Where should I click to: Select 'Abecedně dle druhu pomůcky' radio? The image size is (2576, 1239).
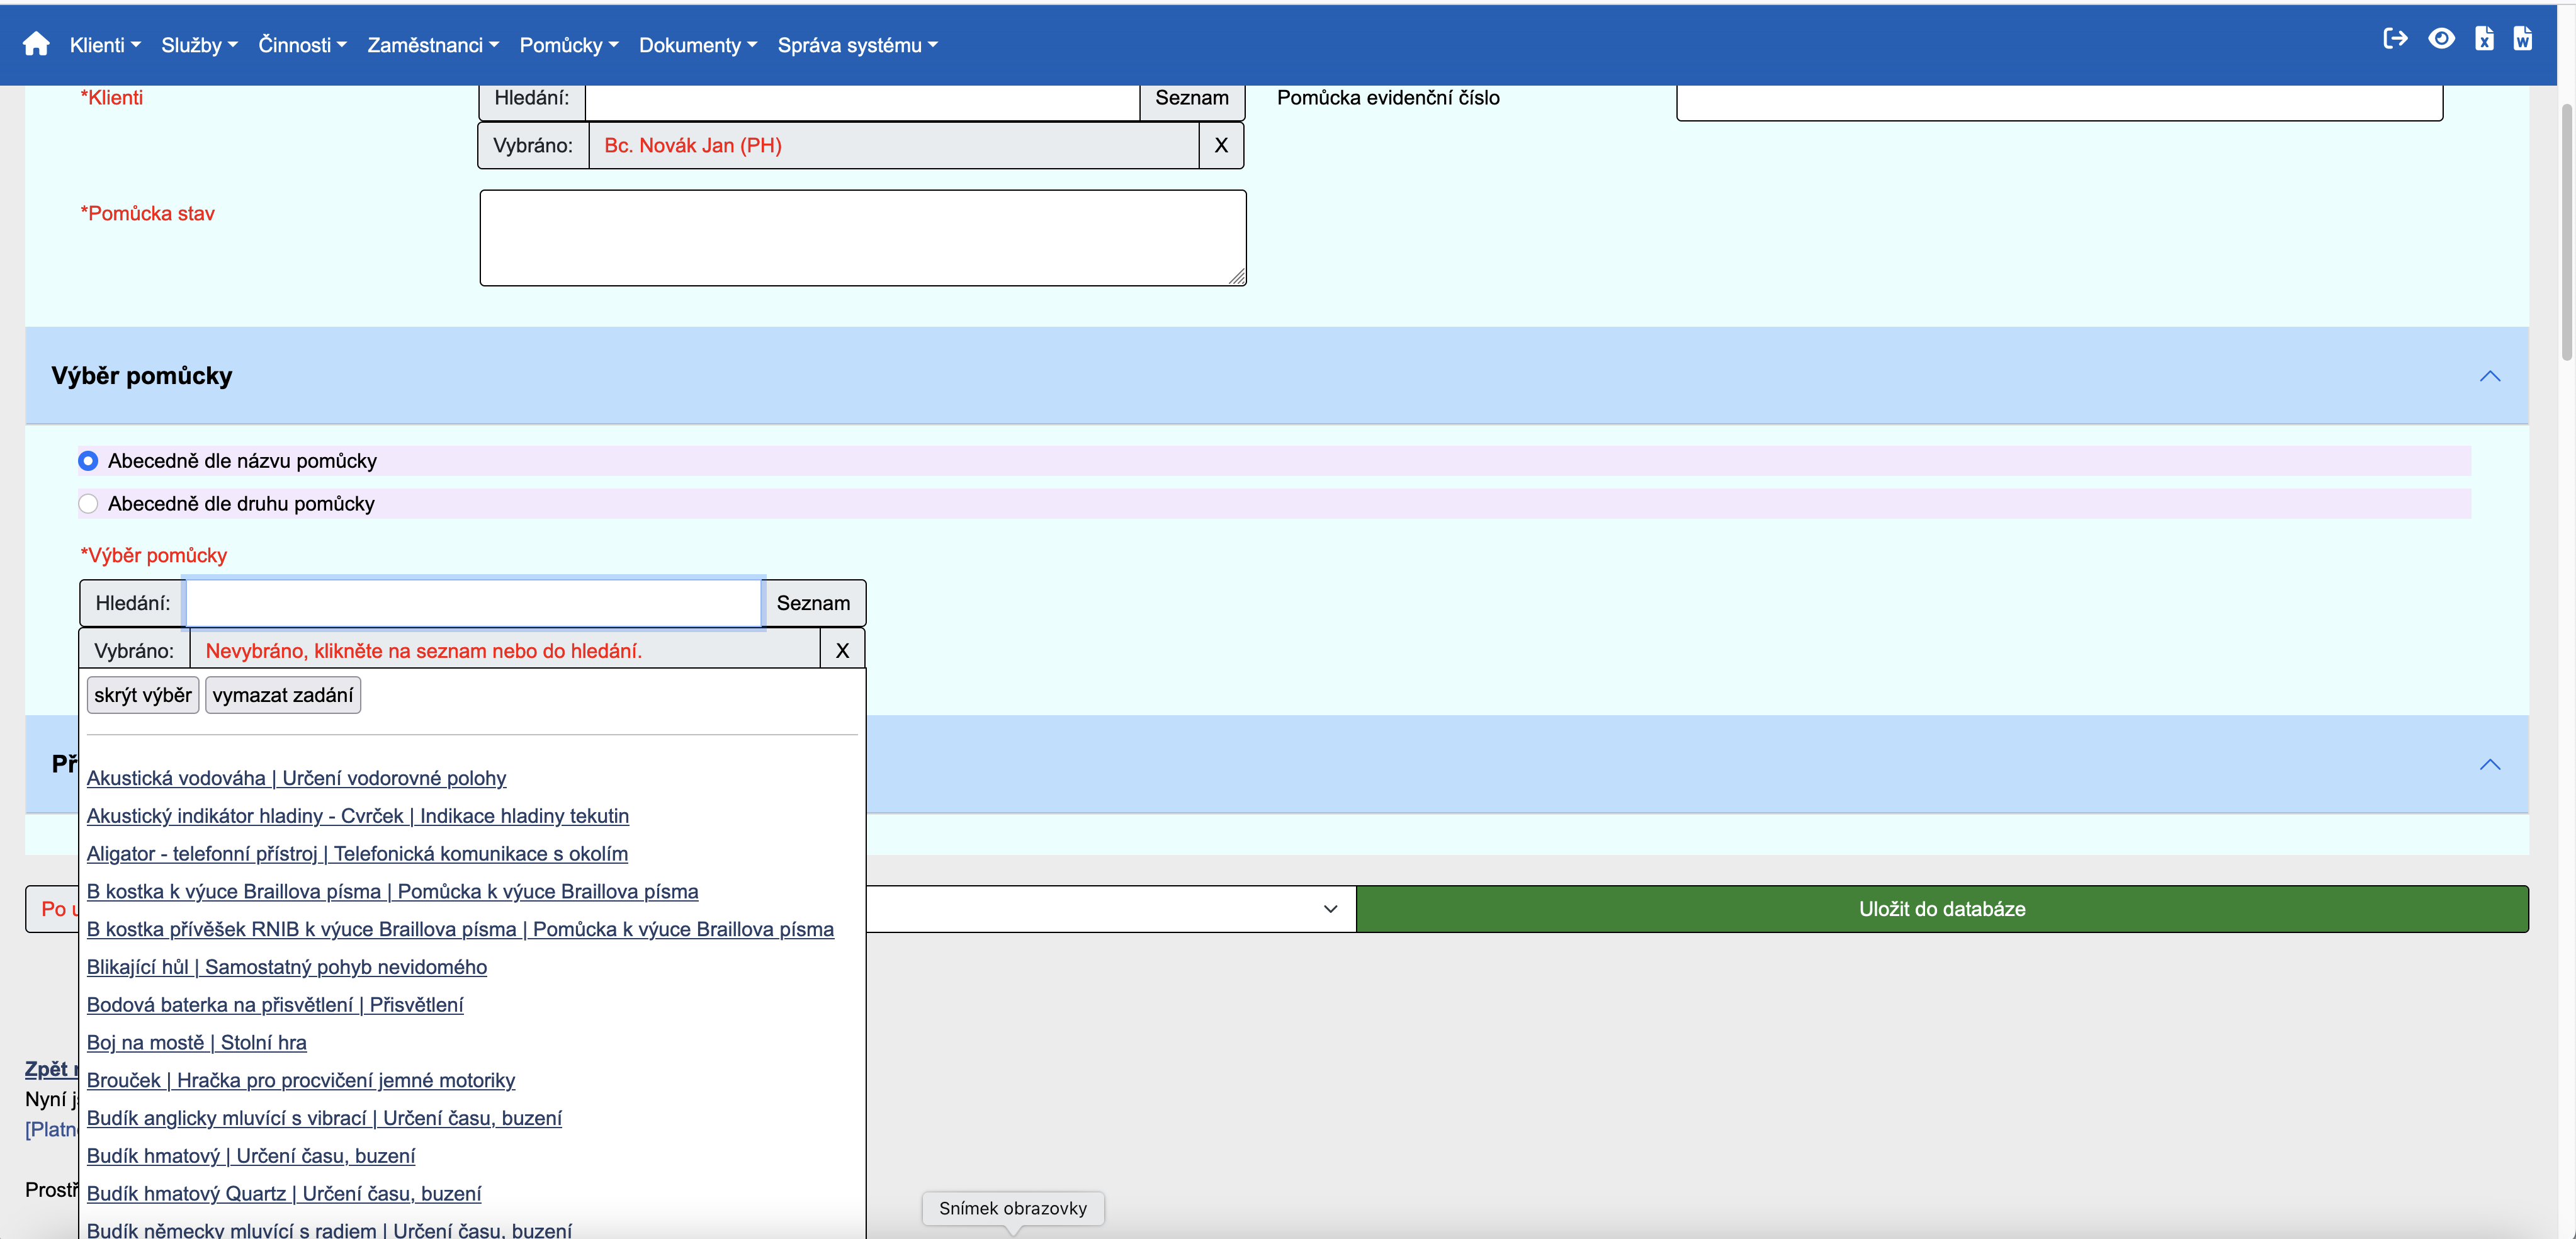pyautogui.click(x=88, y=504)
